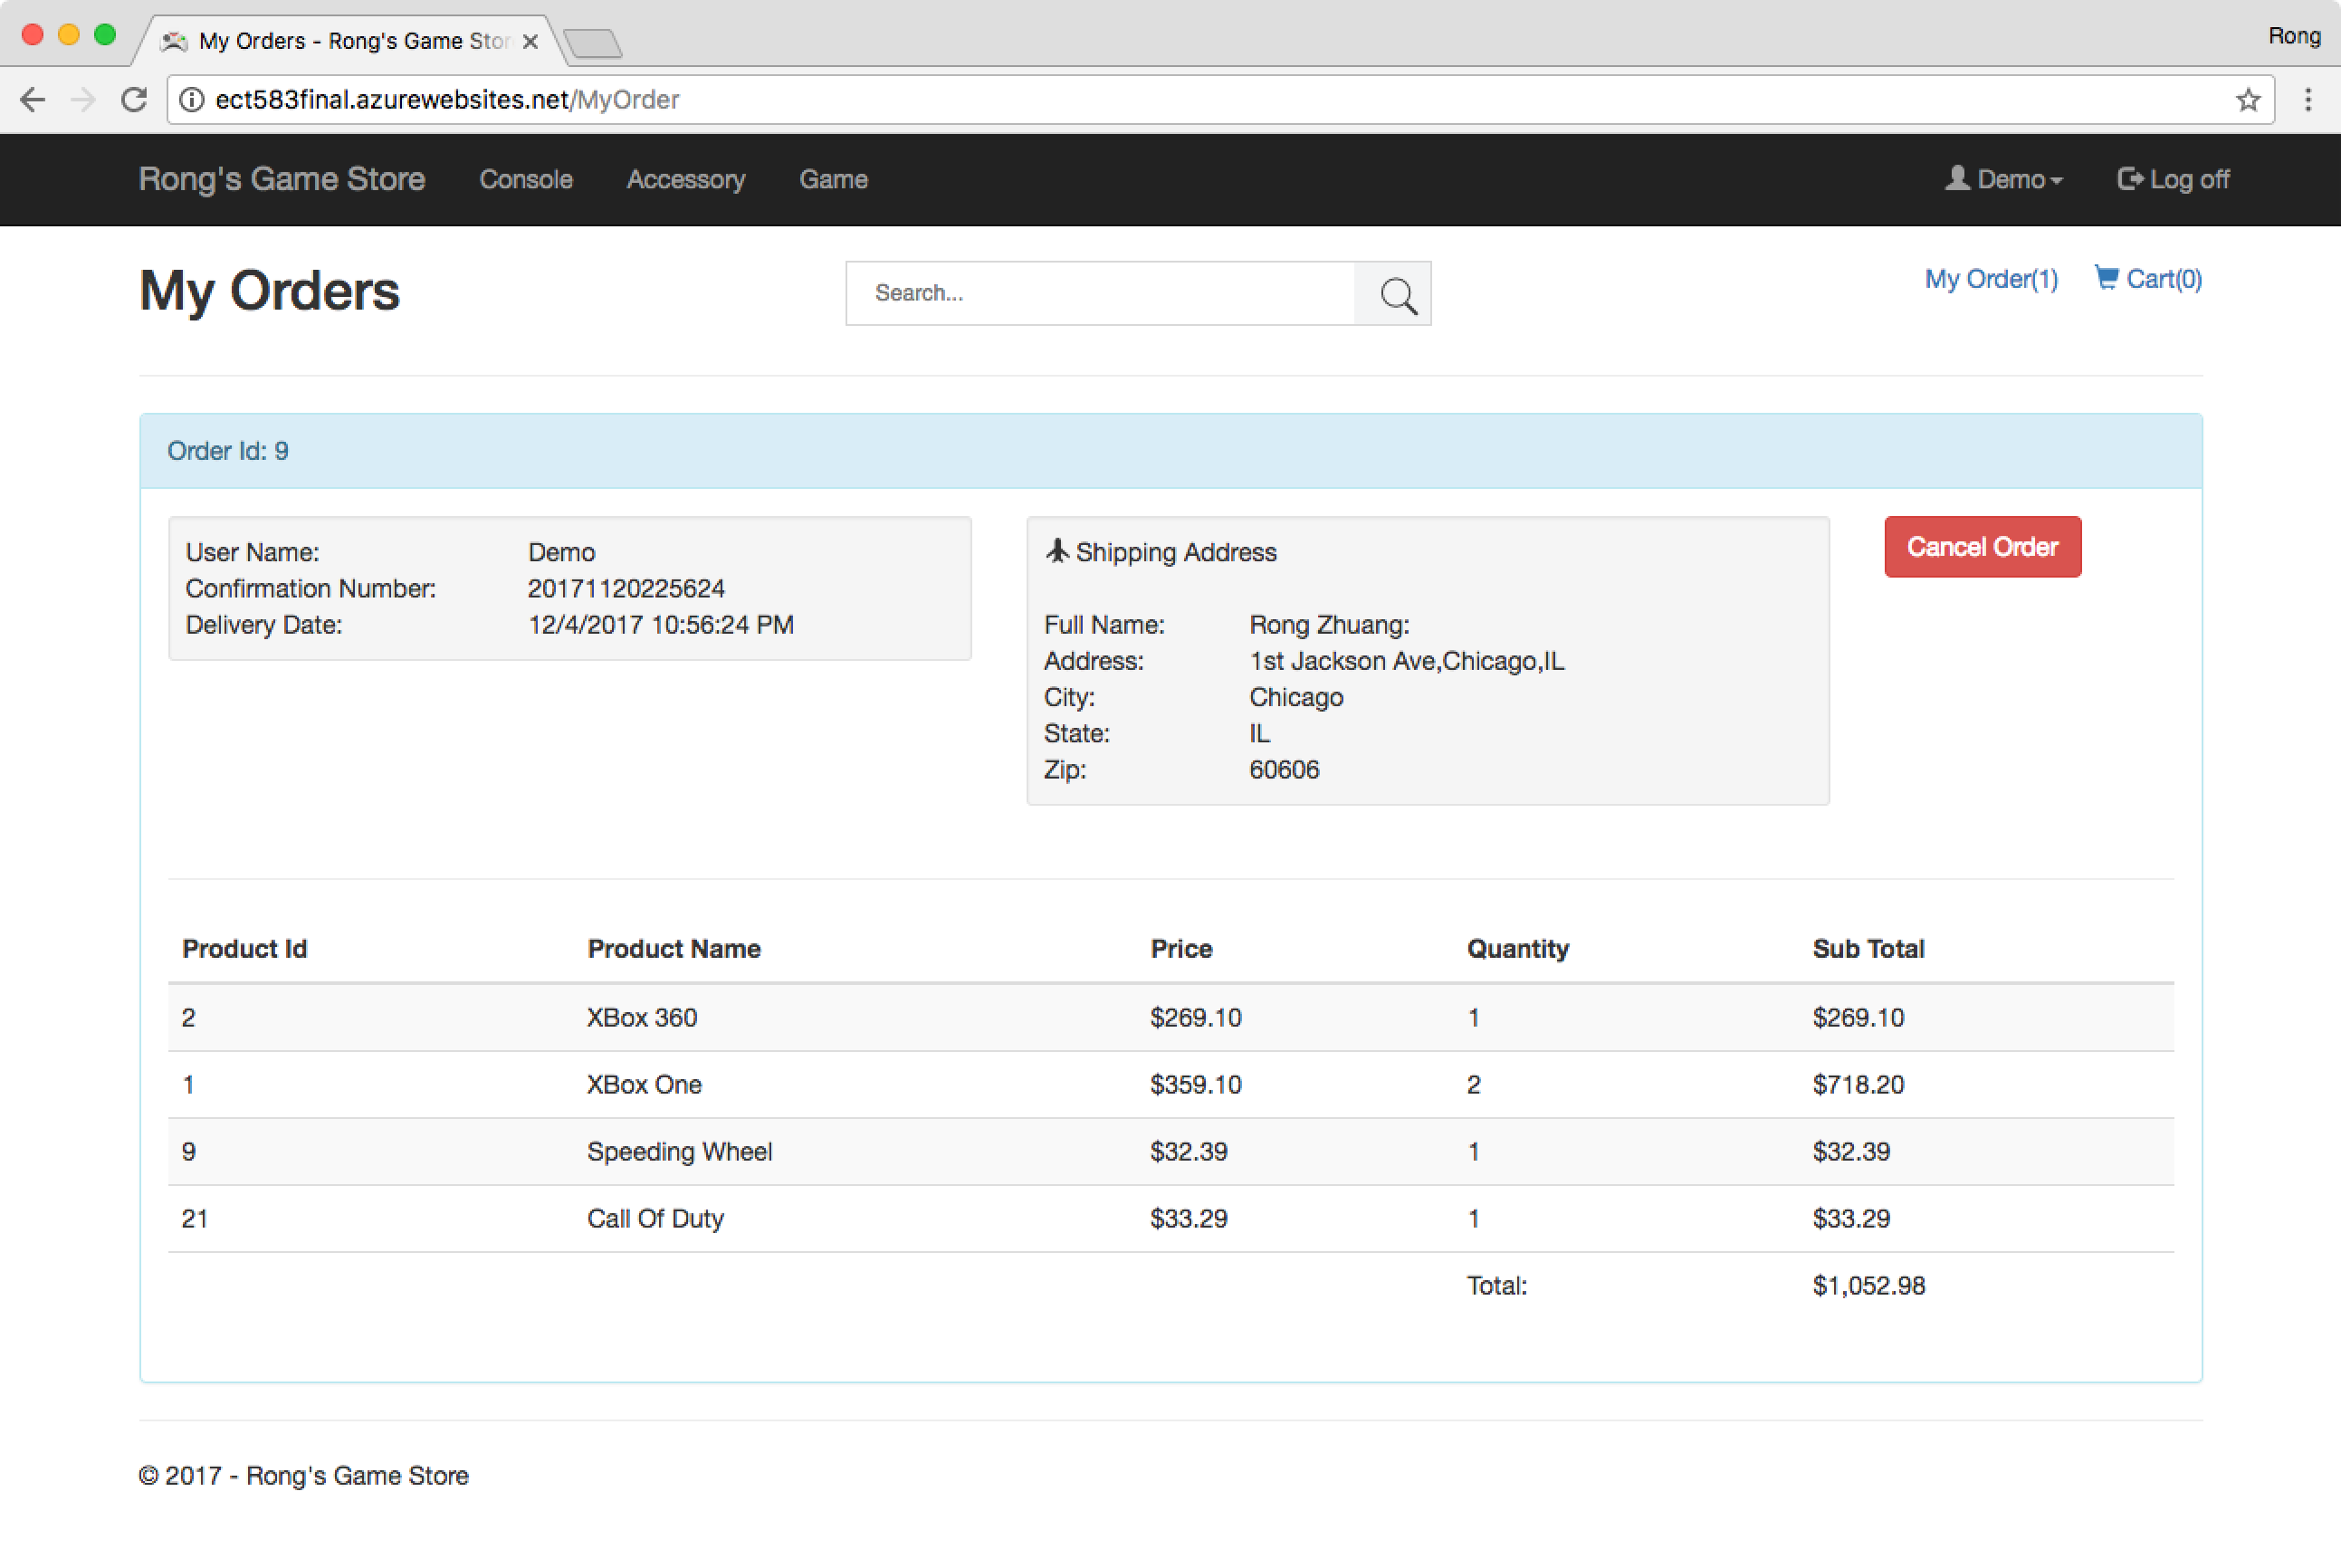Open the Chrome three-dot menu
The width and height of the screenshot is (2341, 1568).
pyautogui.click(x=2308, y=99)
